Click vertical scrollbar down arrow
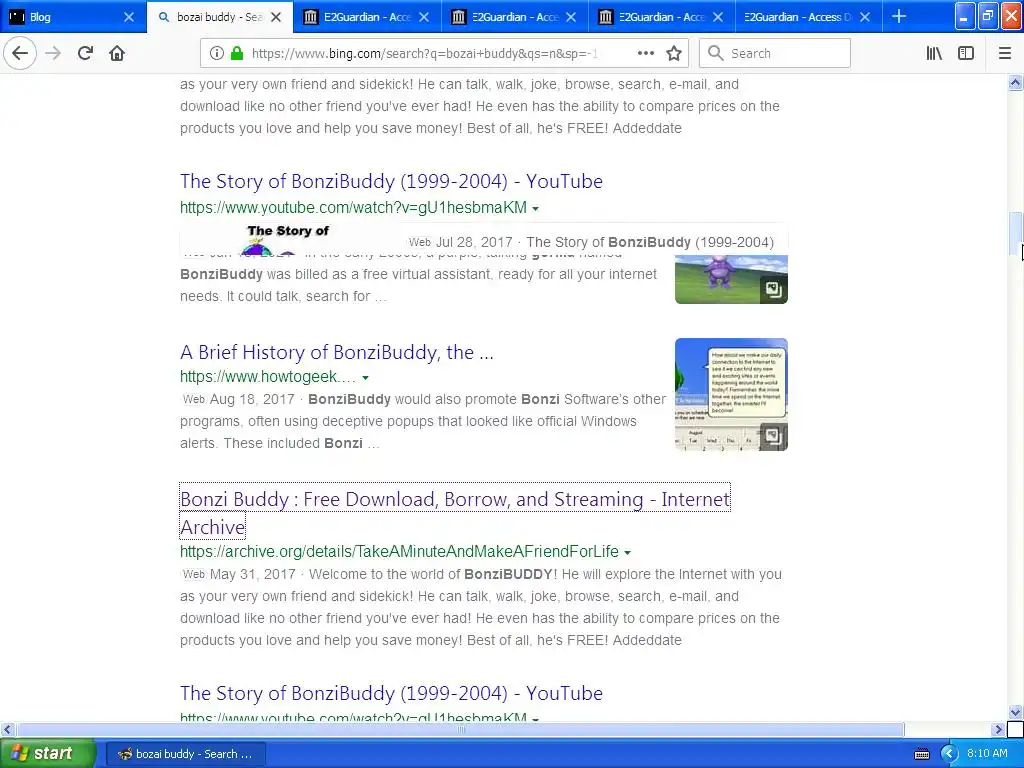The height and width of the screenshot is (768, 1024). [1015, 712]
